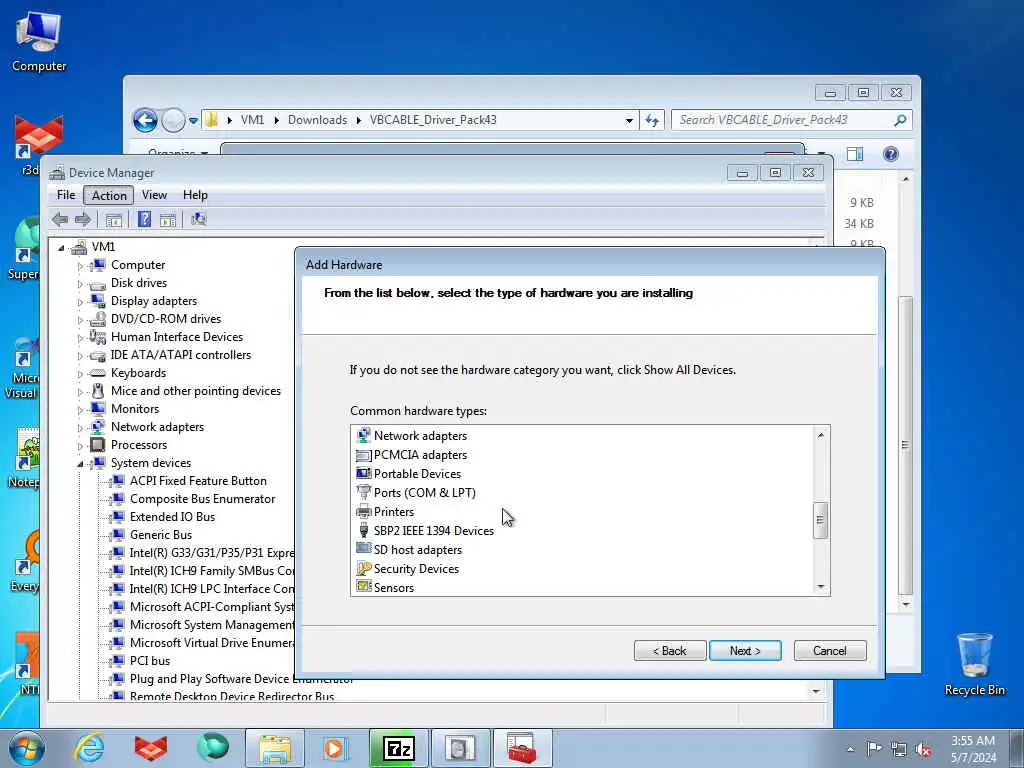The width and height of the screenshot is (1024, 768).
Task: Select Computer desktop icon
Action: (x=39, y=42)
